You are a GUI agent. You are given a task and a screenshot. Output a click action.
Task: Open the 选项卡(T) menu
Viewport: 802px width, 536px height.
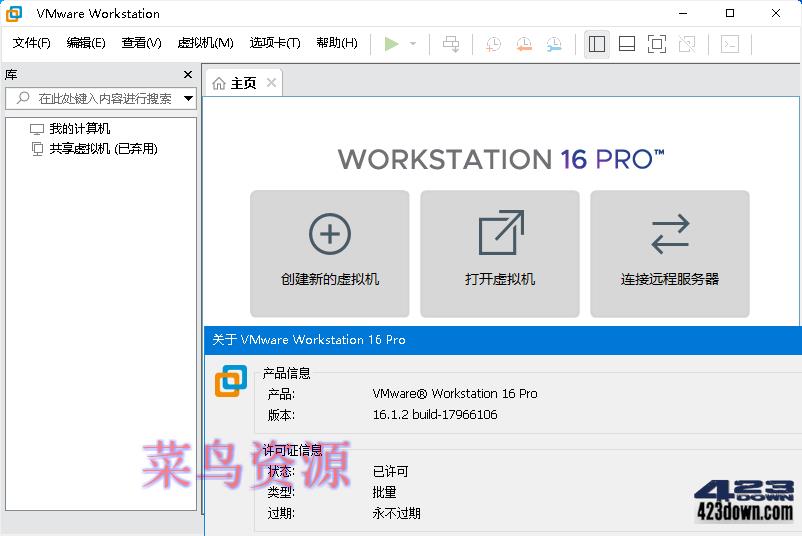tap(275, 43)
